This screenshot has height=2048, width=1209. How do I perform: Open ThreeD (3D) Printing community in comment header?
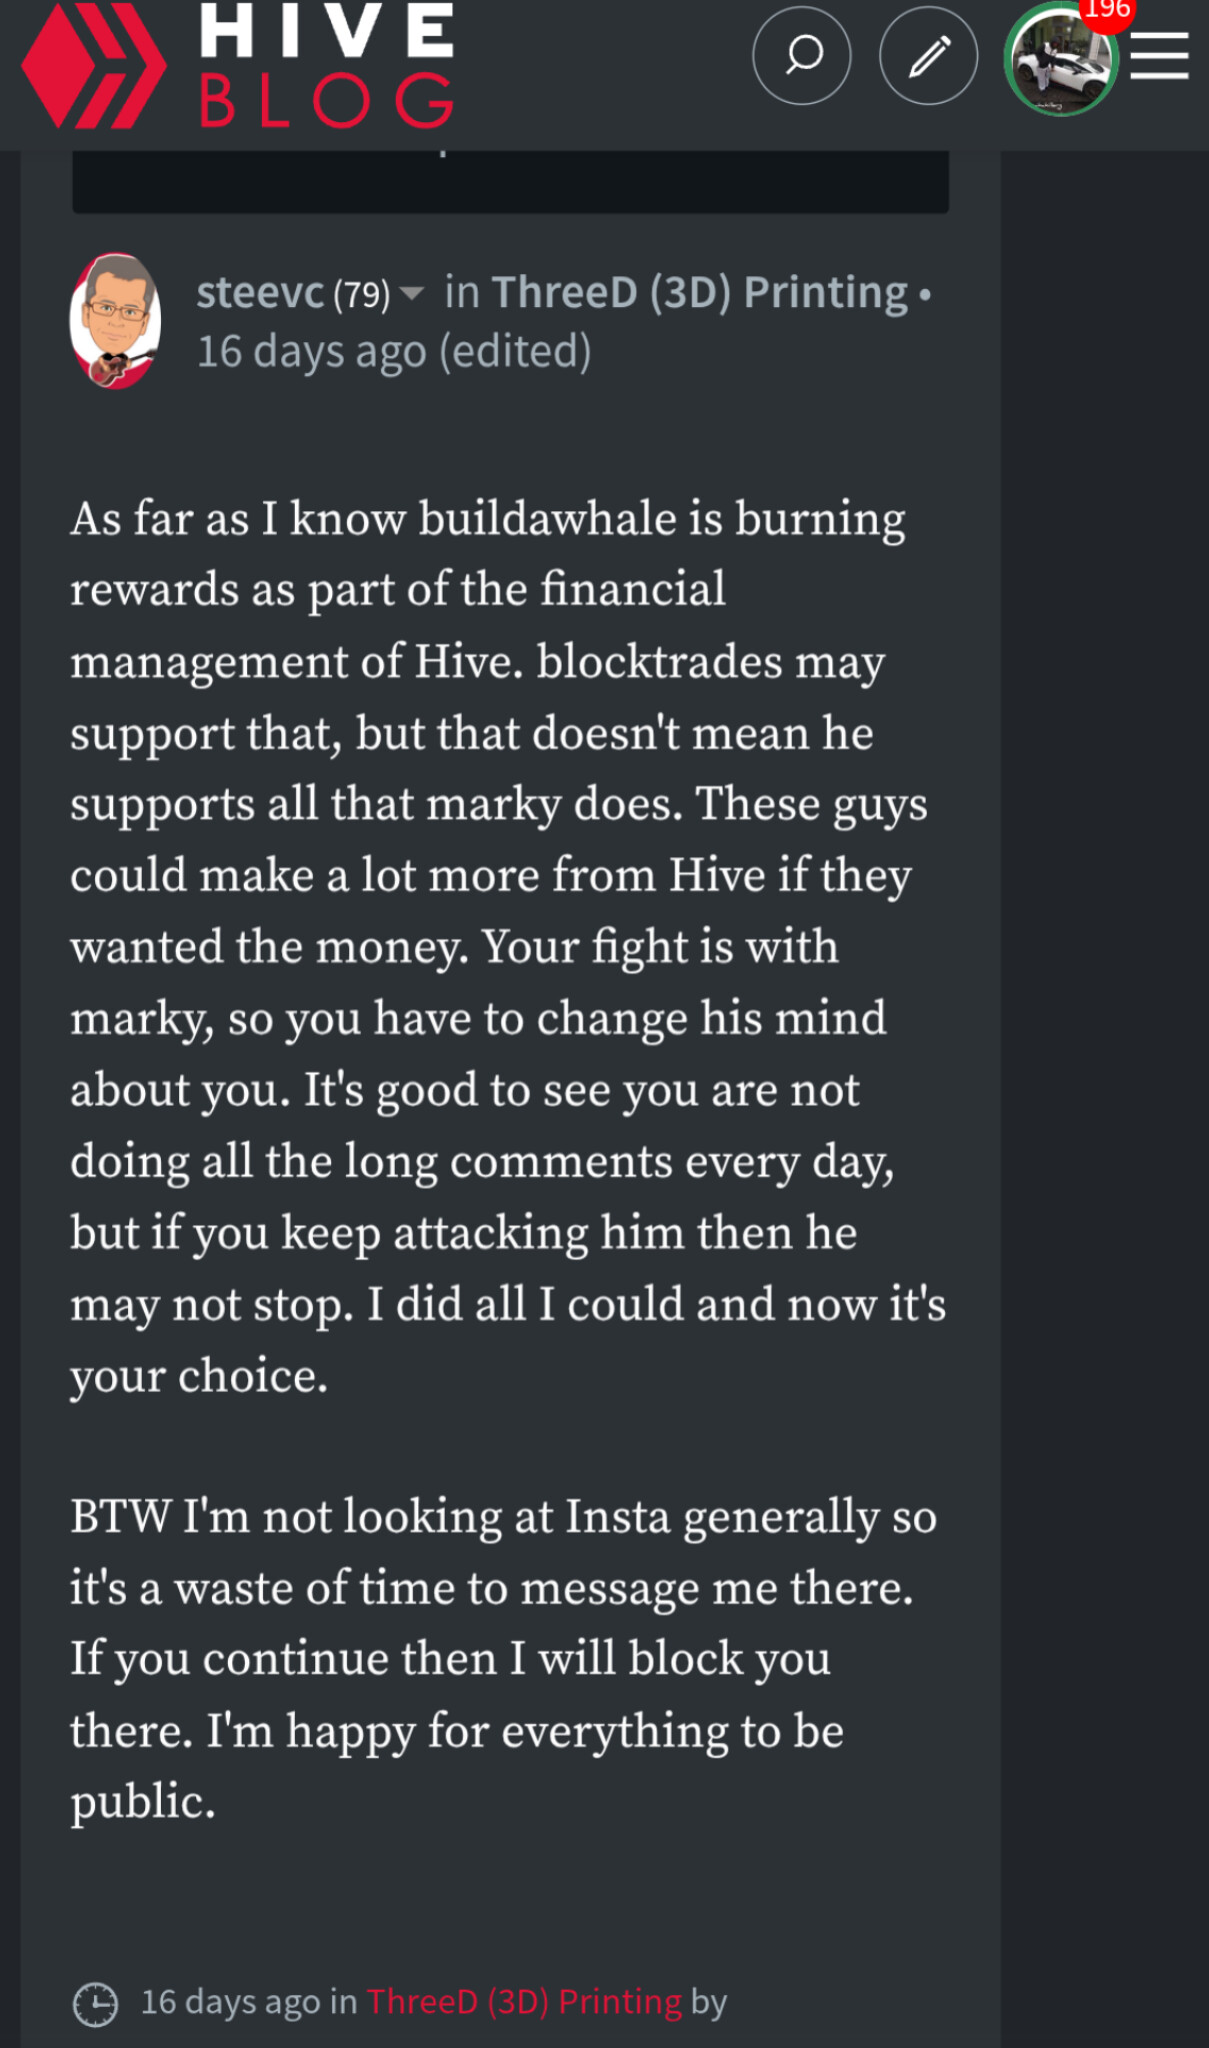pos(700,293)
